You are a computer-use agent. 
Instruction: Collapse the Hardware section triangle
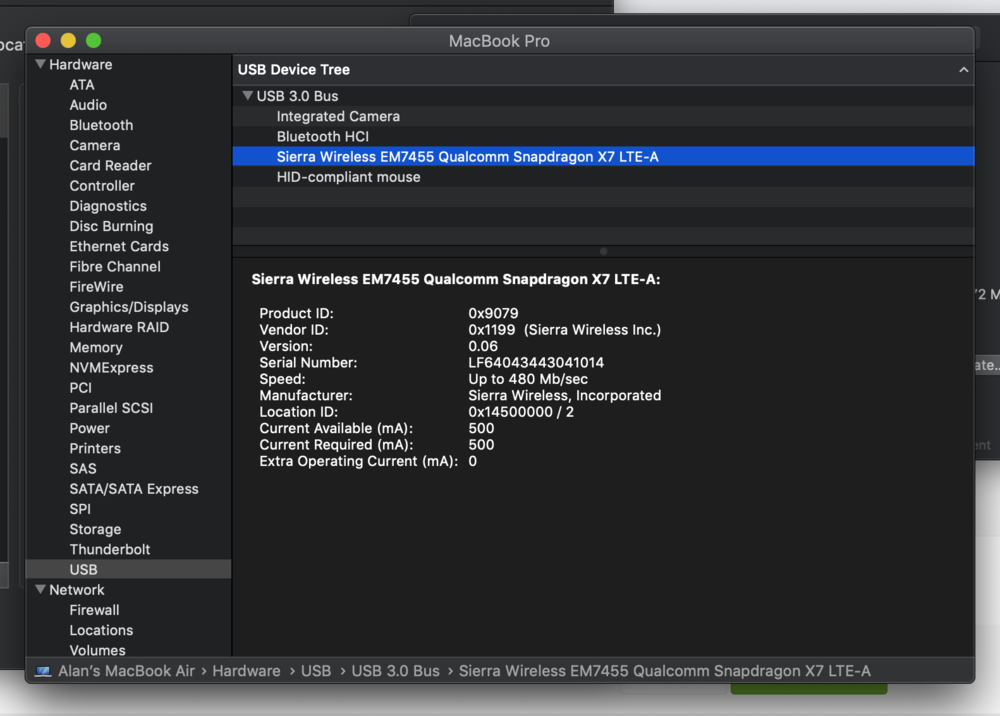tap(40, 64)
